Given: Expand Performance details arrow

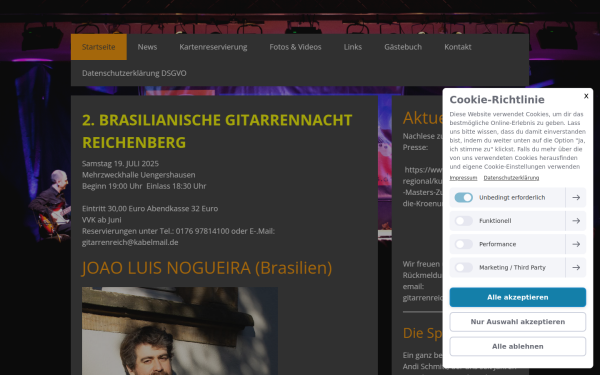Looking at the screenshot, I should (x=576, y=244).
